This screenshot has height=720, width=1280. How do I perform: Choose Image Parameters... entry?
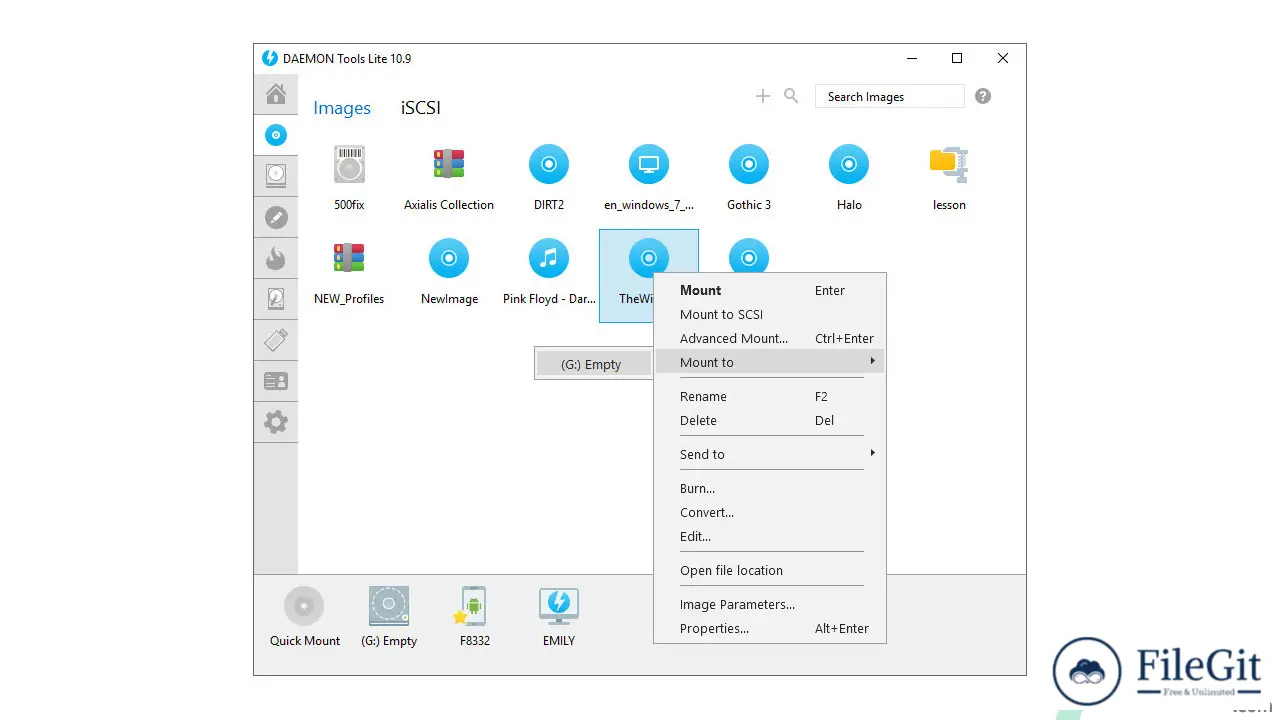click(770, 604)
